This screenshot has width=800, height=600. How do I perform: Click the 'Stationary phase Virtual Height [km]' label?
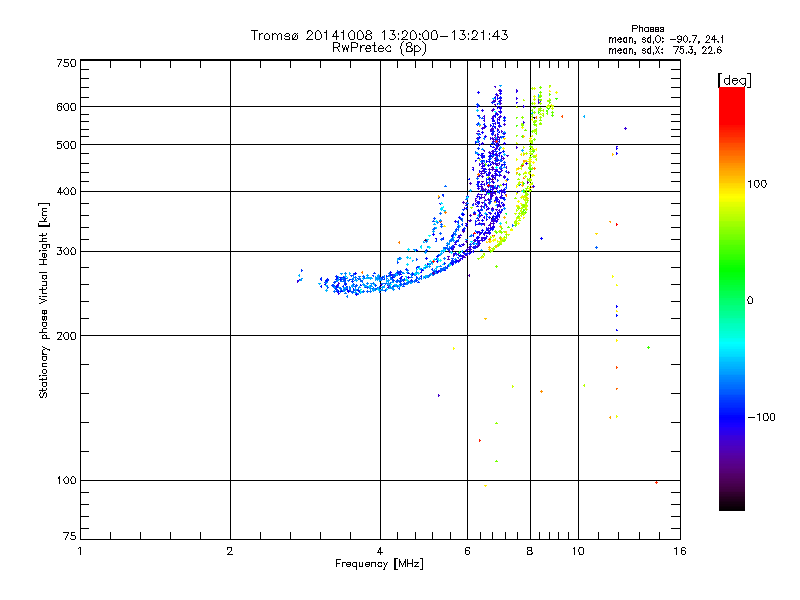[x=44, y=300]
